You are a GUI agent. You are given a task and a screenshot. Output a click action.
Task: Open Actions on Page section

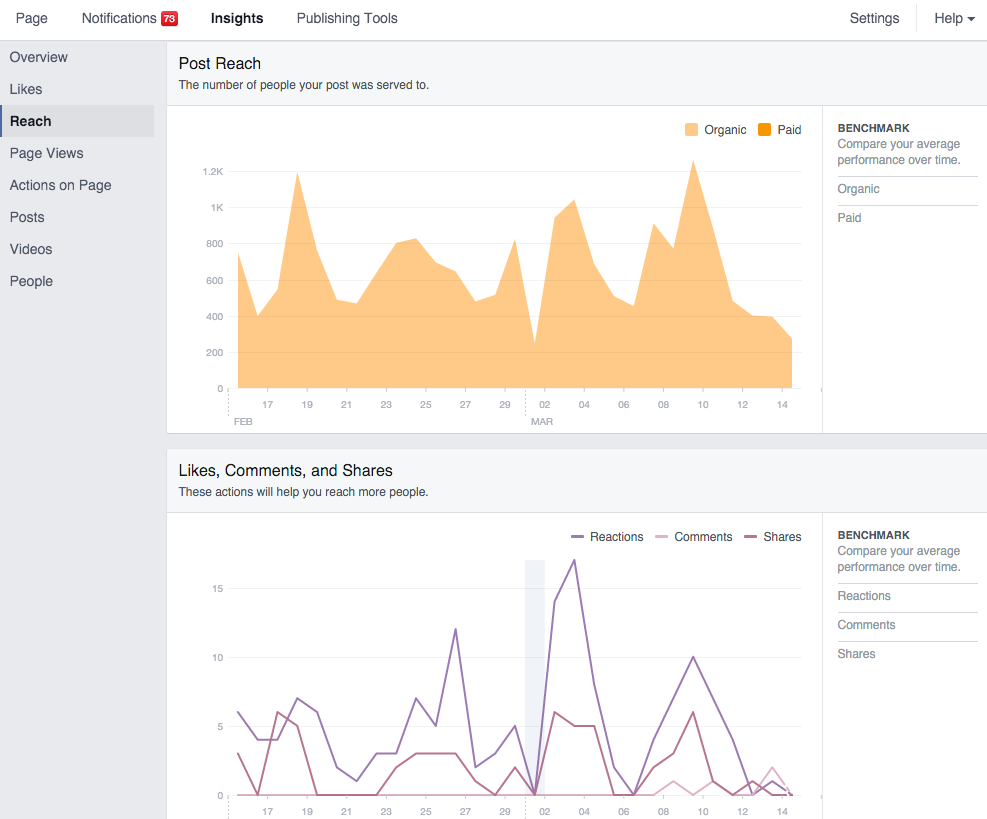click(x=61, y=185)
